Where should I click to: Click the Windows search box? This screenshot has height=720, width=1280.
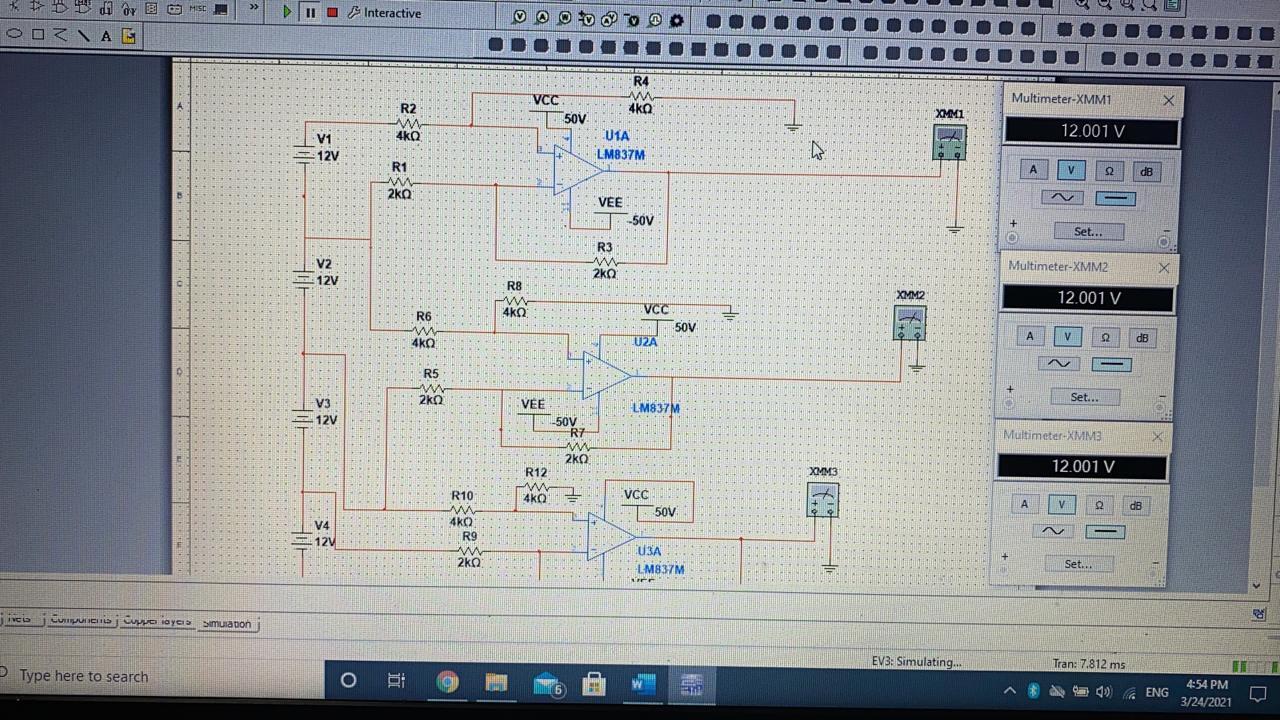tap(160, 677)
